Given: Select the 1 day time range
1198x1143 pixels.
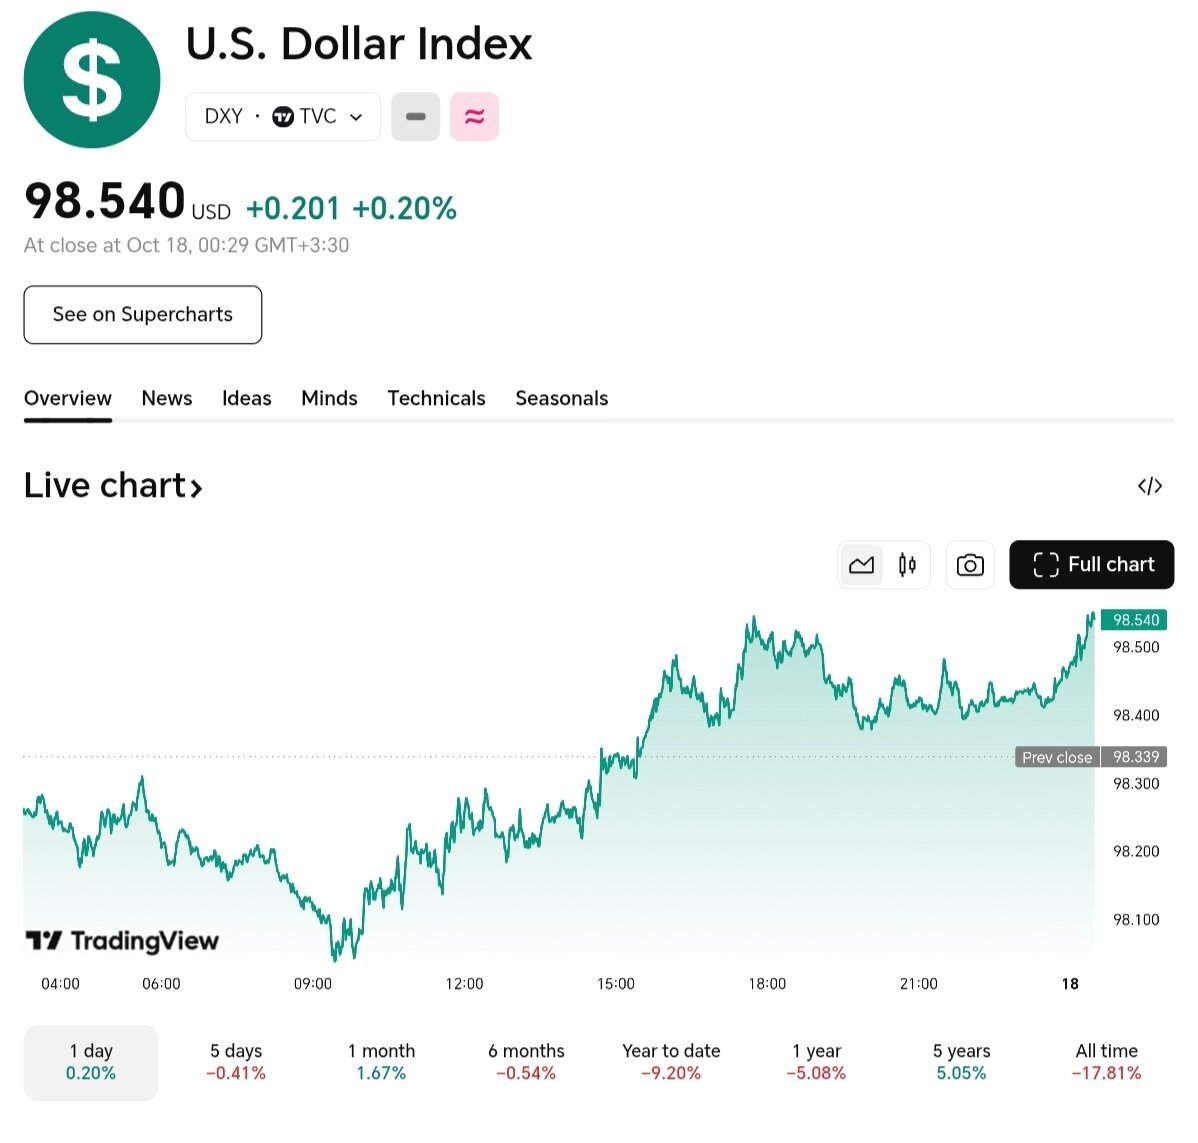Looking at the screenshot, I should [x=91, y=1062].
